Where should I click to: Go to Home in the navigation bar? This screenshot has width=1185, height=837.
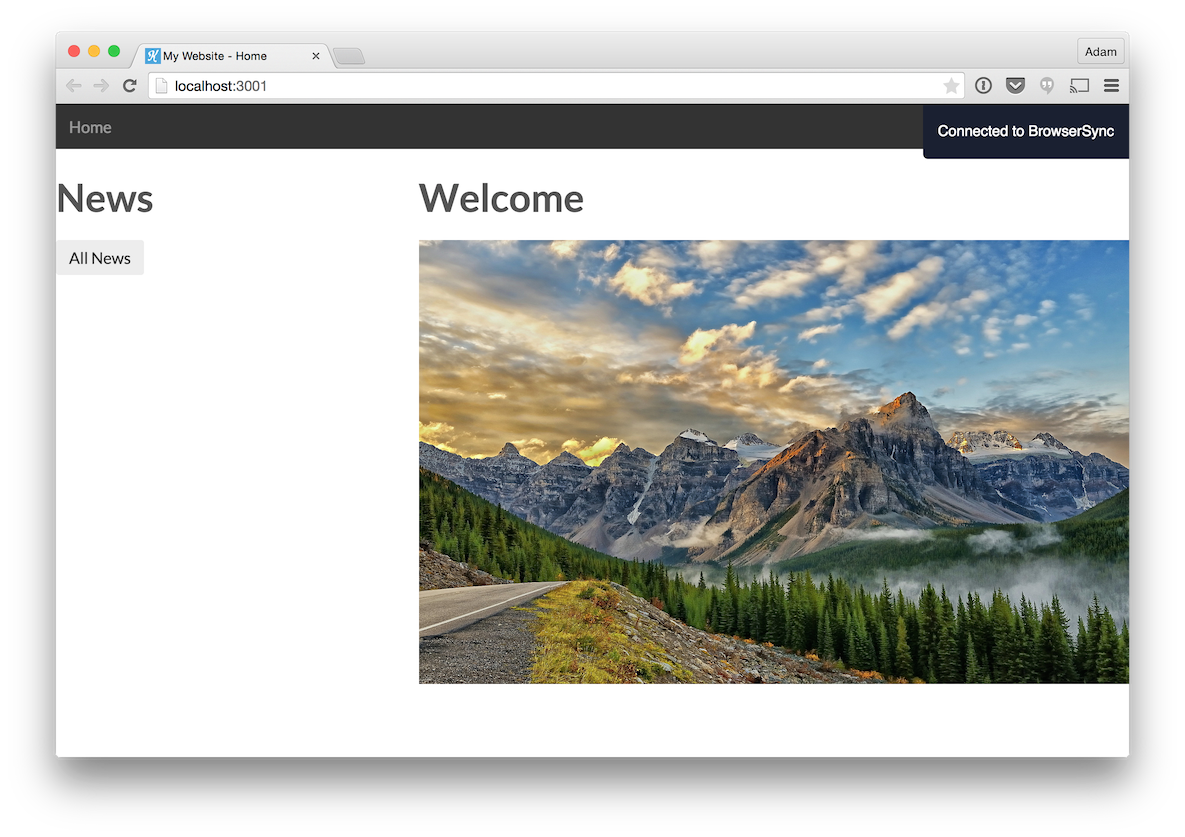click(x=90, y=127)
